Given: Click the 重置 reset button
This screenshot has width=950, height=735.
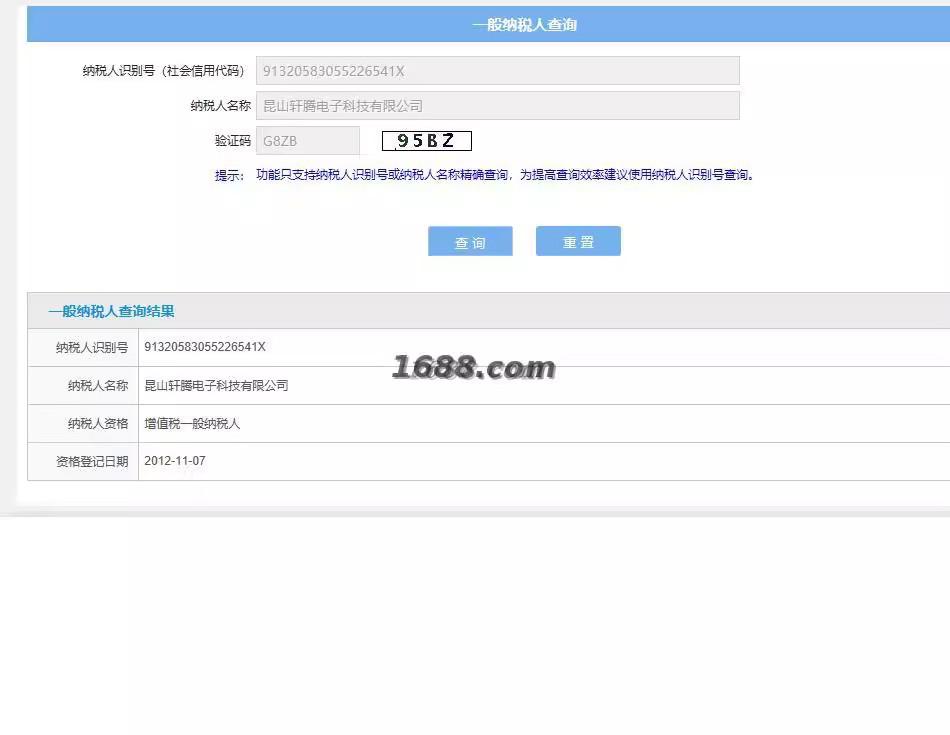Looking at the screenshot, I should pos(578,241).
